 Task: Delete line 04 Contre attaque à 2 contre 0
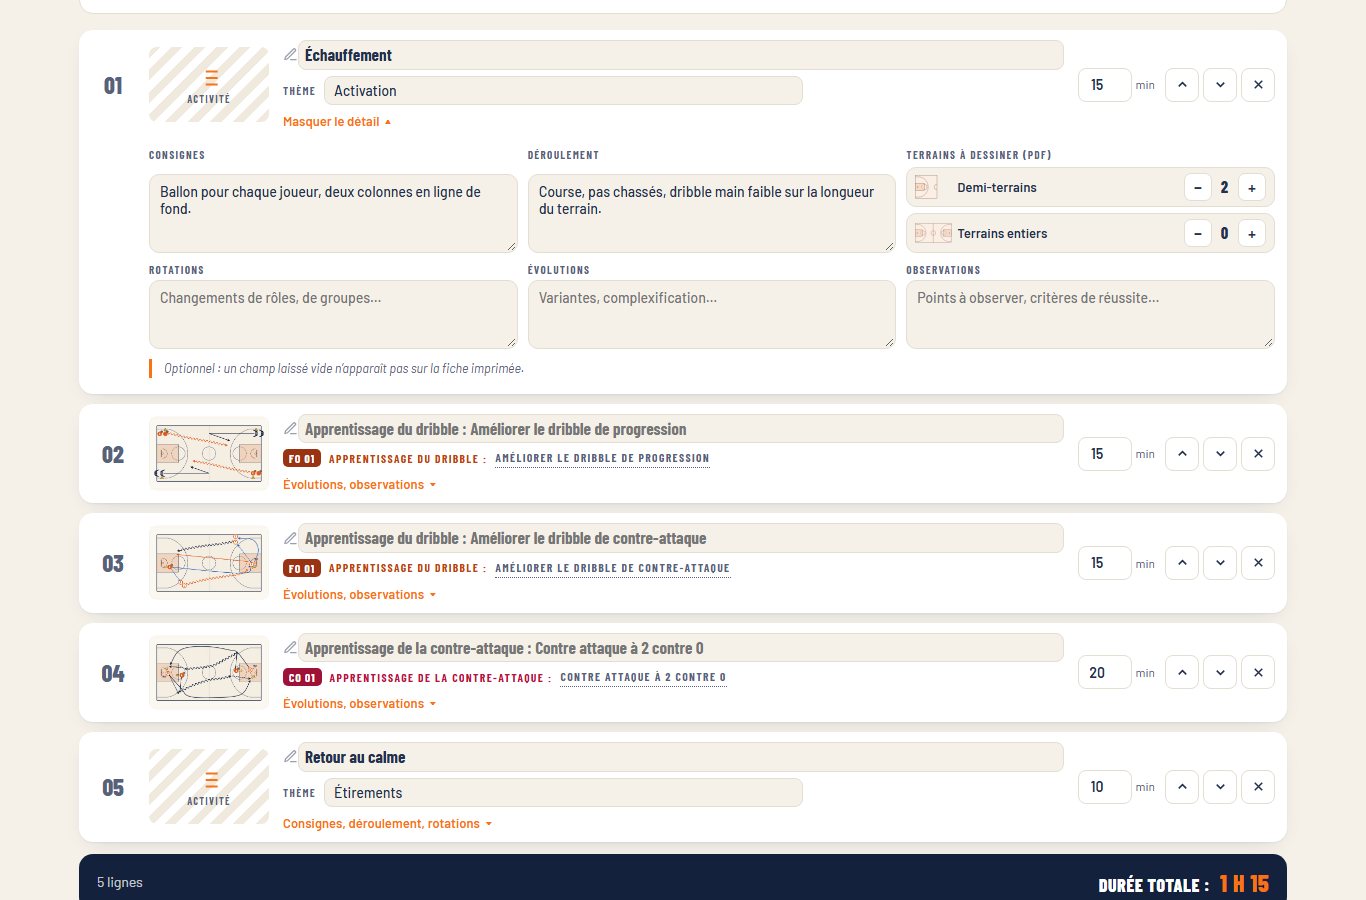pos(1258,673)
